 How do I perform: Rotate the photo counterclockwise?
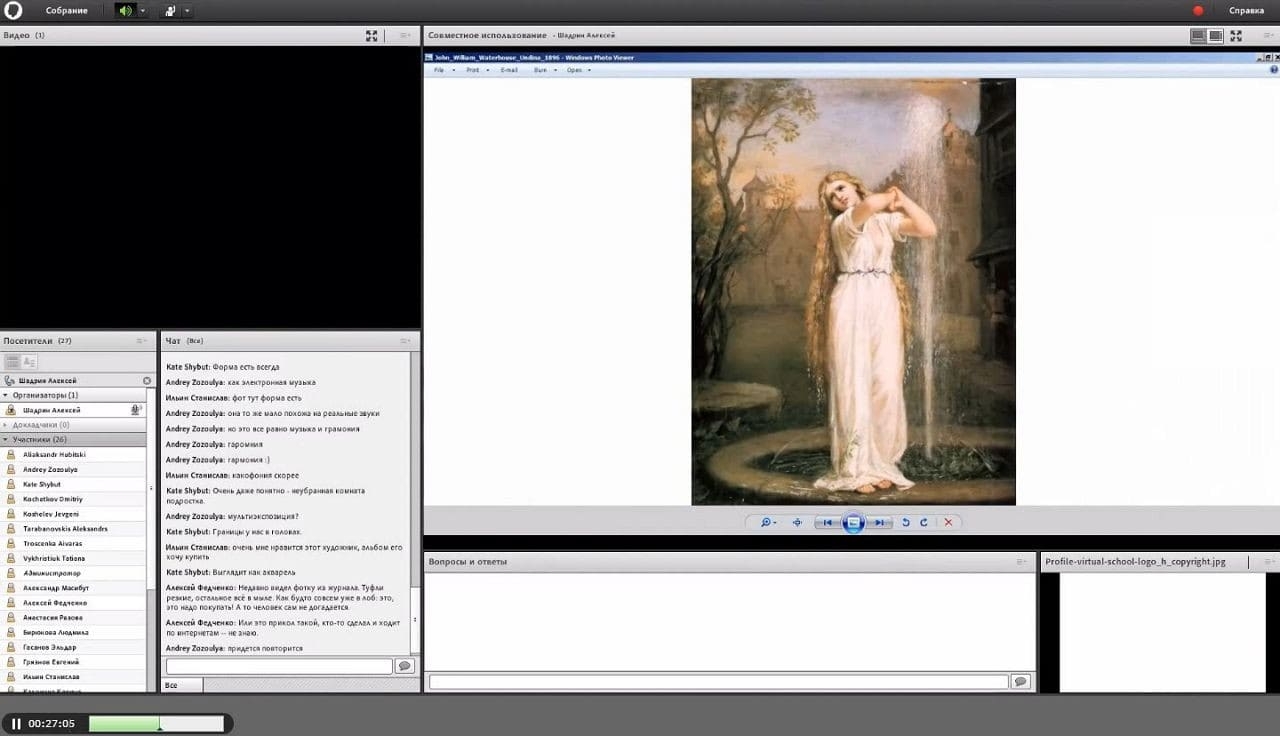(906, 522)
